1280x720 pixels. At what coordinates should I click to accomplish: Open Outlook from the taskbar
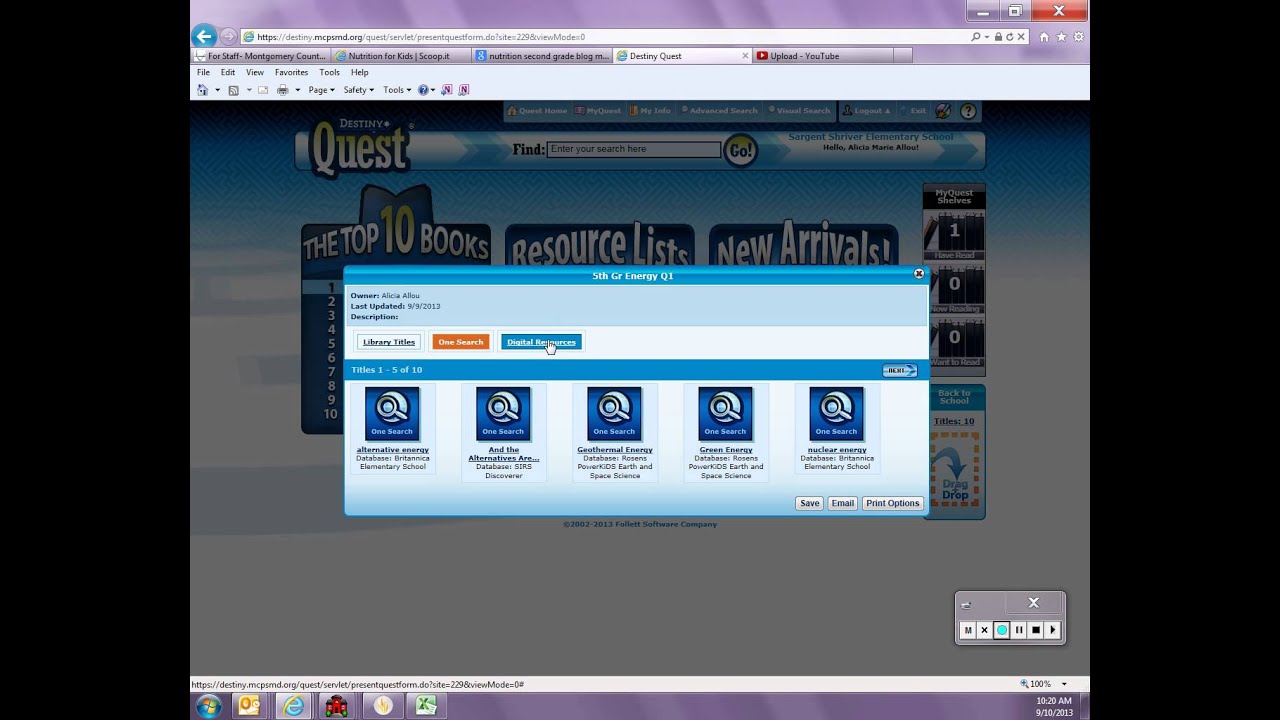click(249, 706)
